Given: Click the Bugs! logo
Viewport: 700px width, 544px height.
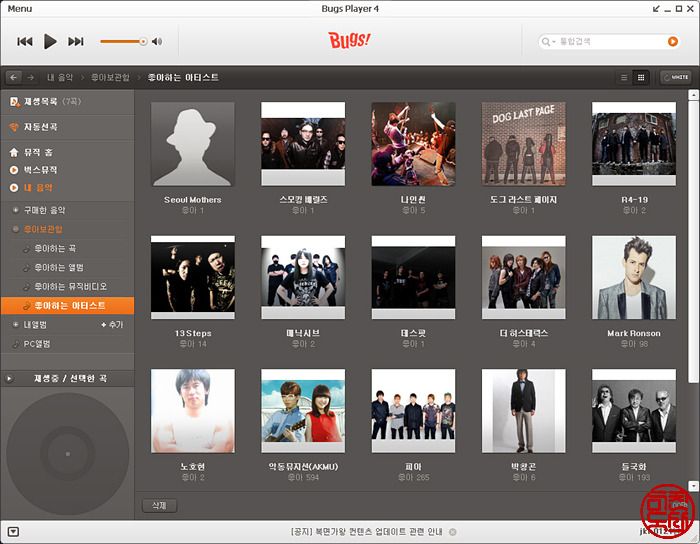Looking at the screenshot, I should (x=350, y=40).
